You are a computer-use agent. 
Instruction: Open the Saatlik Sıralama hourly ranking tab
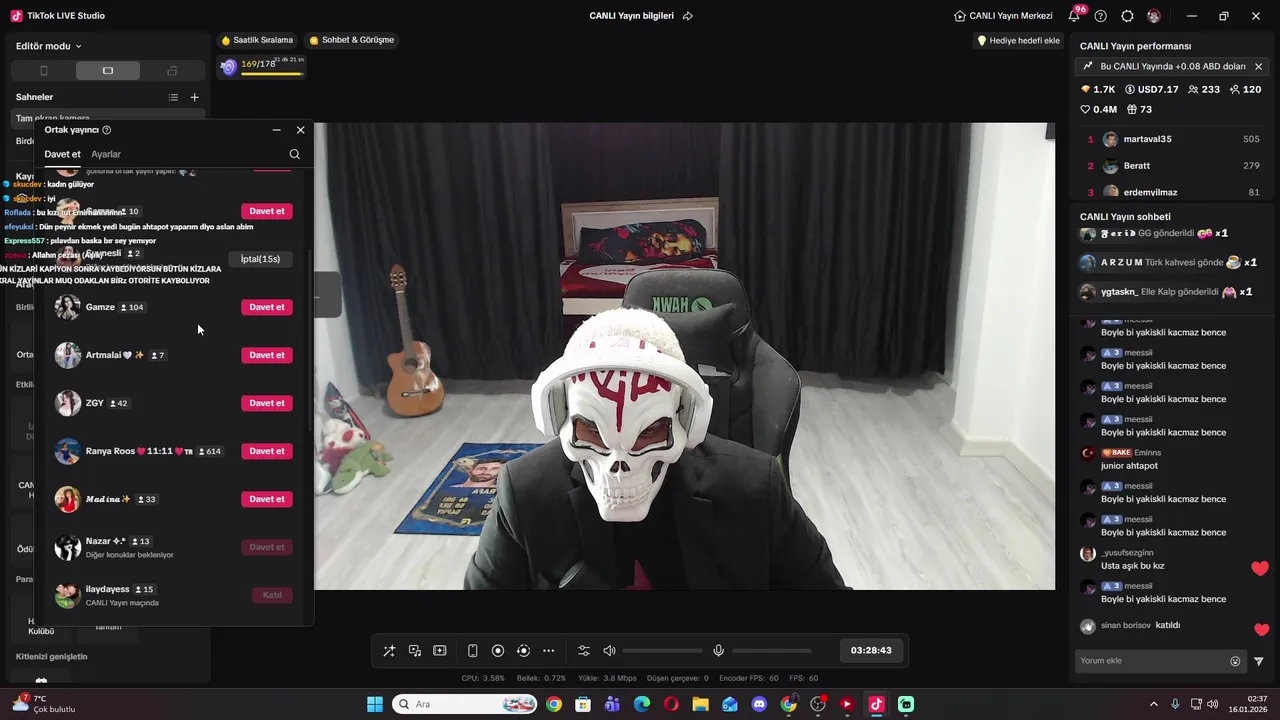257,40
